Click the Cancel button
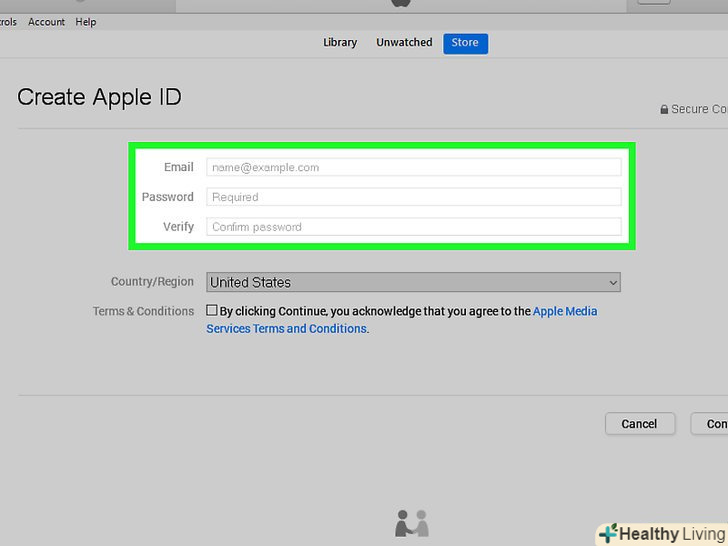This screenshot has width=728, height=546. (x=639, y=424)
